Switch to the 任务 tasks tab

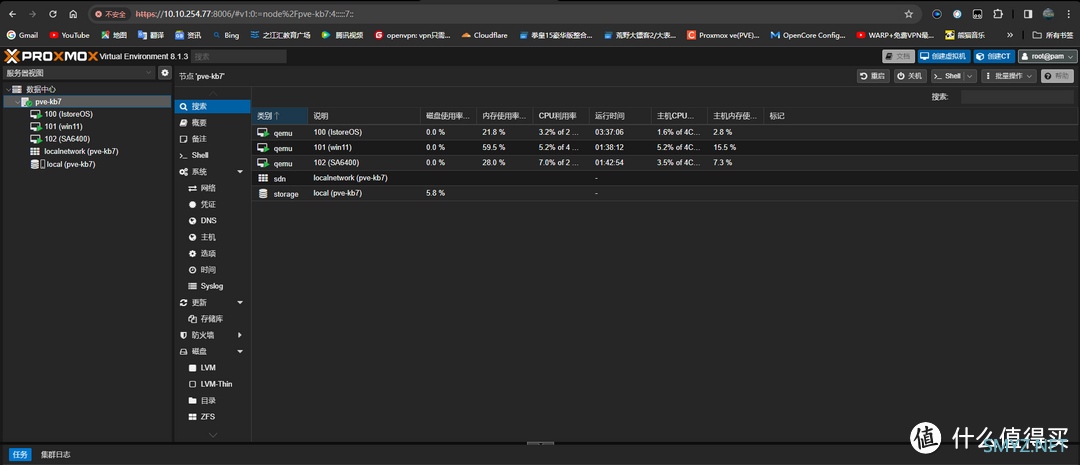coord(20,455)
